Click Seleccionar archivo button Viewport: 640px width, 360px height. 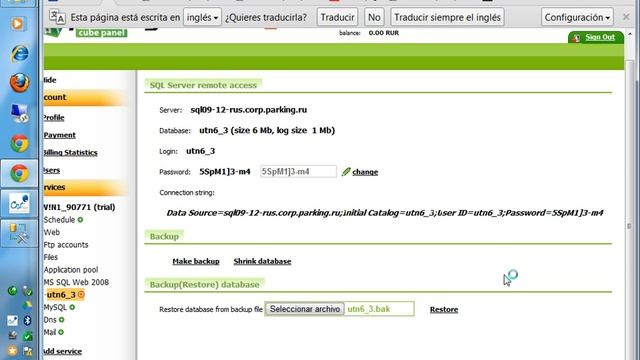pos(304,309)
